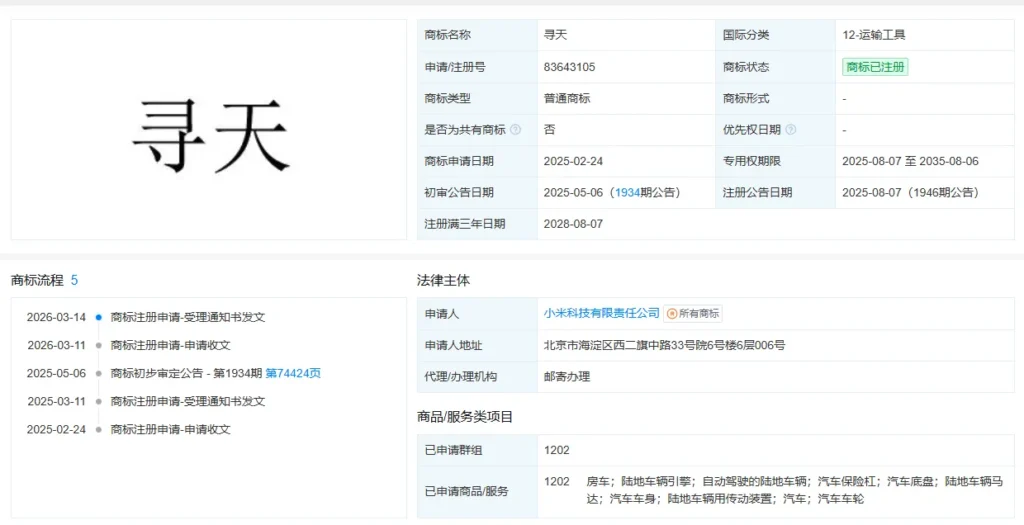
Task: Open the 1934 期公告 link
Action: 627,193
